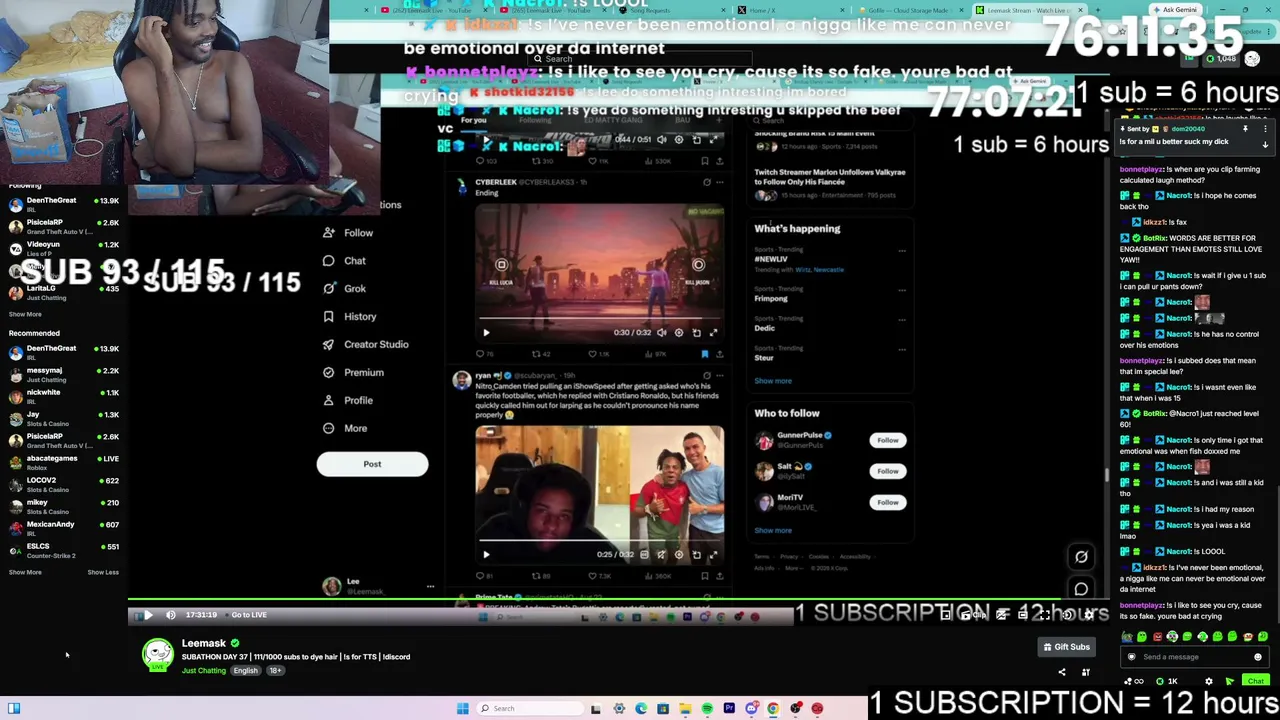Open Spotify from the taskbar
This screenshot has height=720, width=1280.
pyautogui.click(x=707, y=709)
